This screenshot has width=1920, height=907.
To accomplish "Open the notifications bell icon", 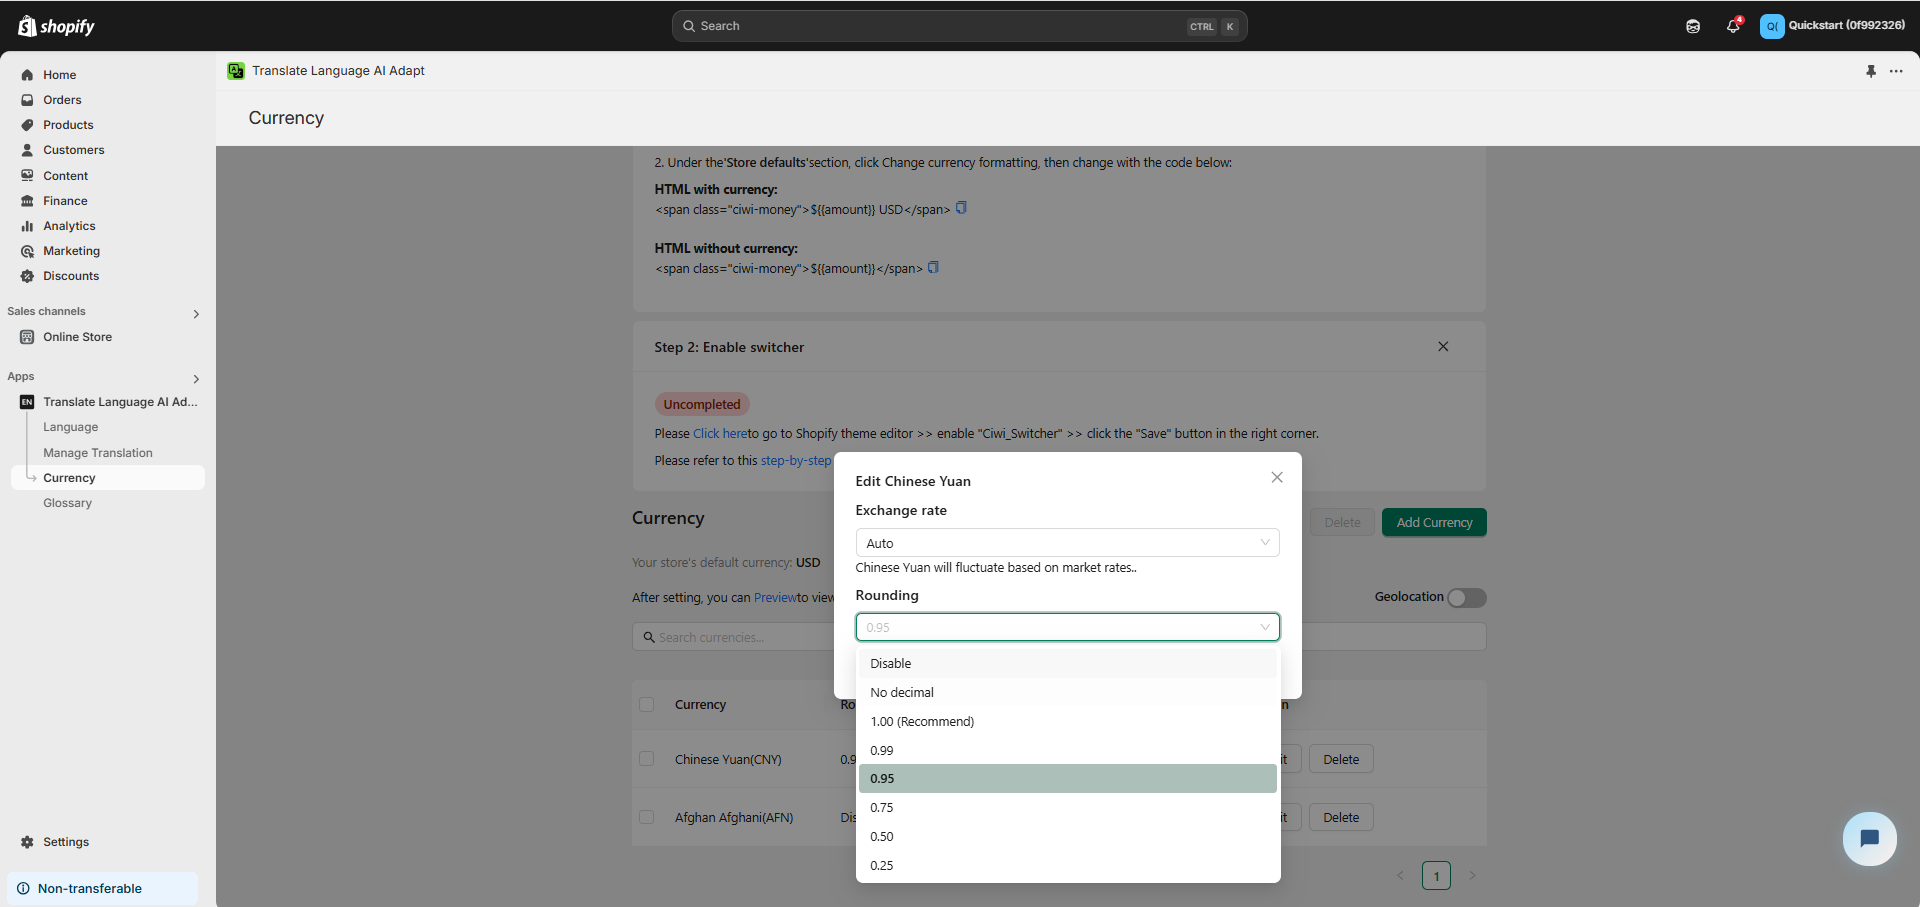I will tap(1733, 26).
